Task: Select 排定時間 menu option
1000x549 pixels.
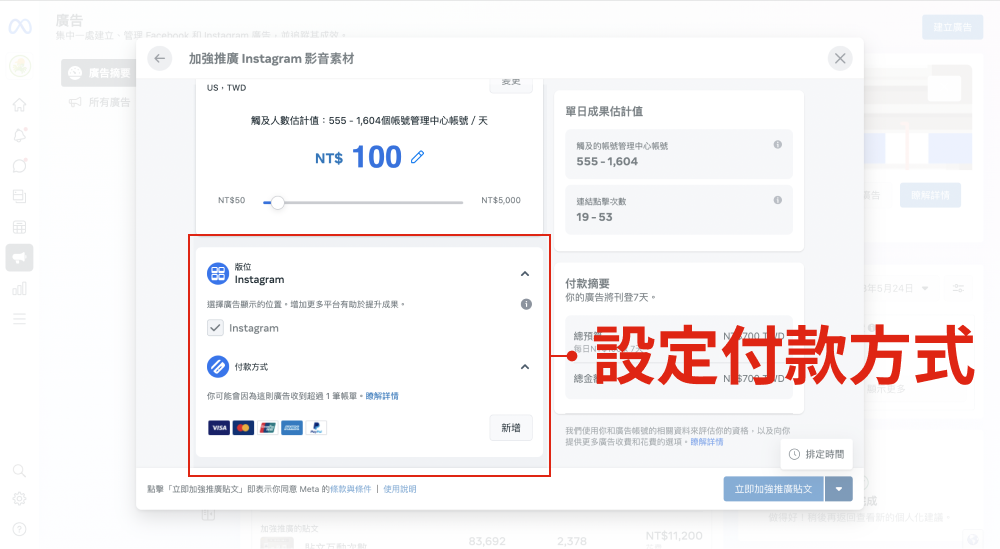Action: click(817, 454)
